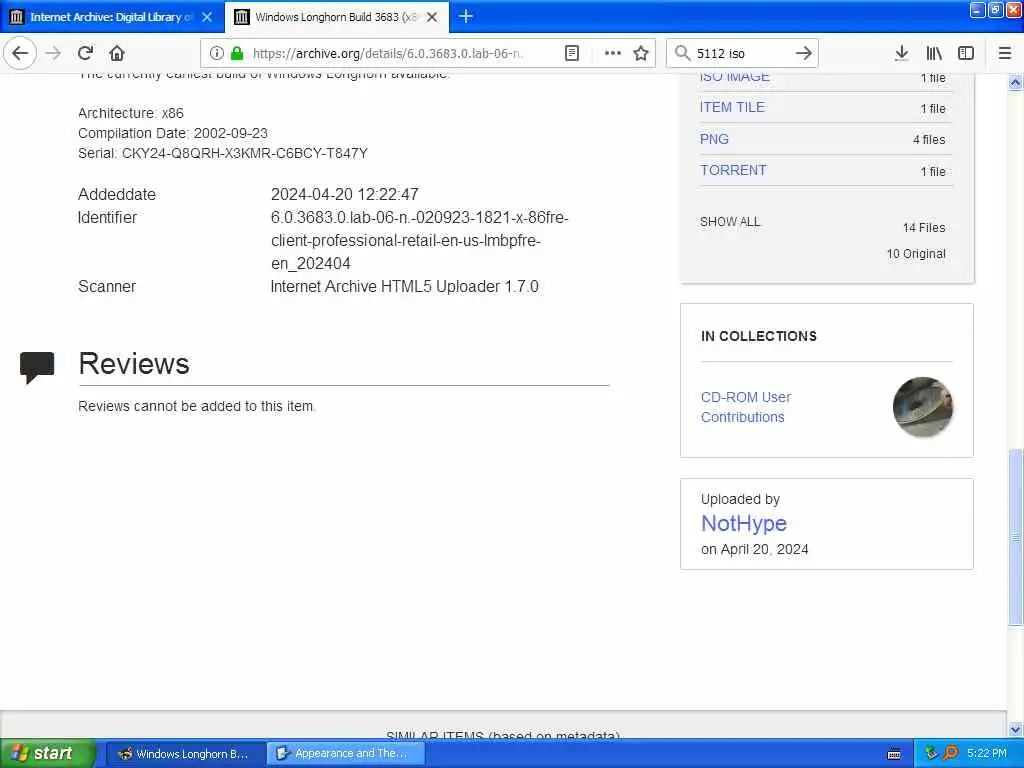
Task: Toggle the browser sidebar
Action: pyautogui.click(x=966, y=53)
